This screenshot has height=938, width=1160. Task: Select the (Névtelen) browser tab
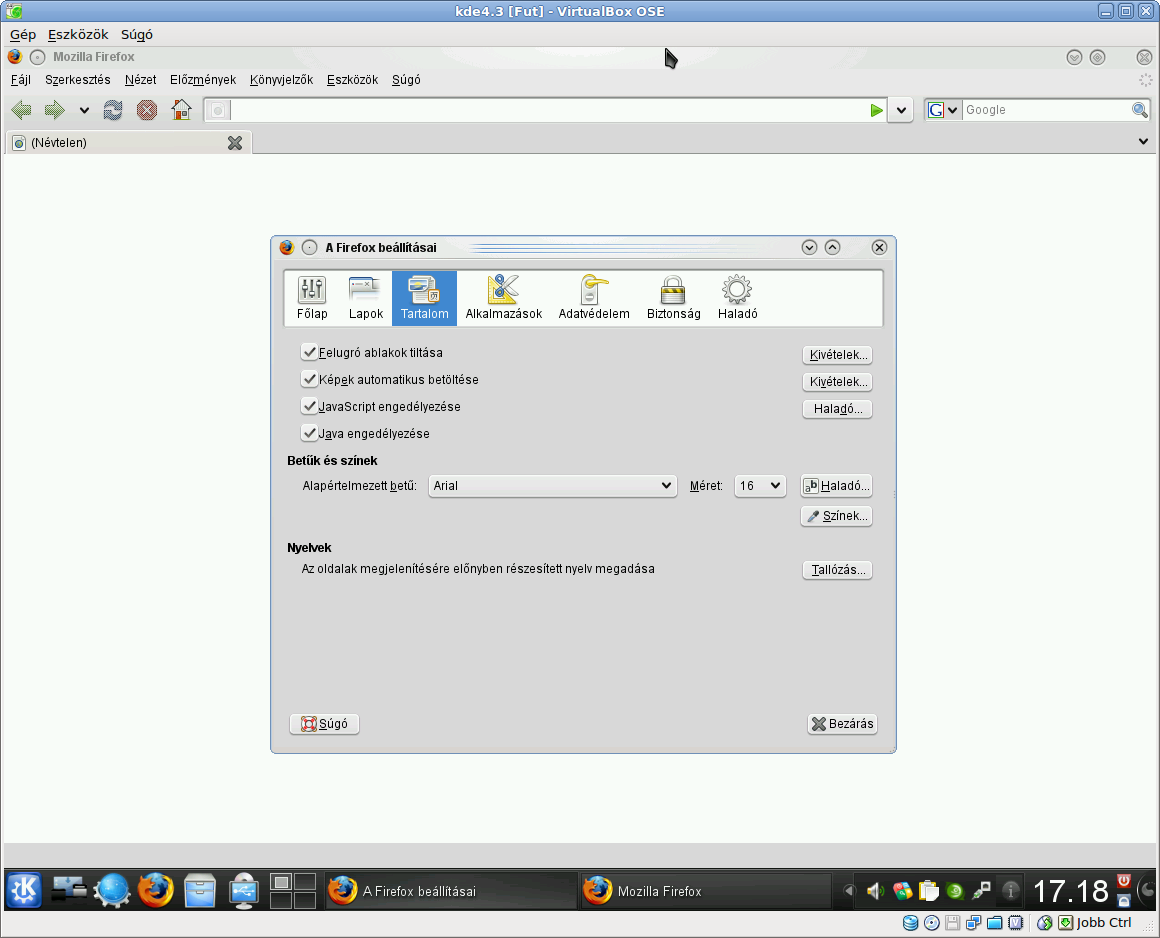tap(129, 143)
